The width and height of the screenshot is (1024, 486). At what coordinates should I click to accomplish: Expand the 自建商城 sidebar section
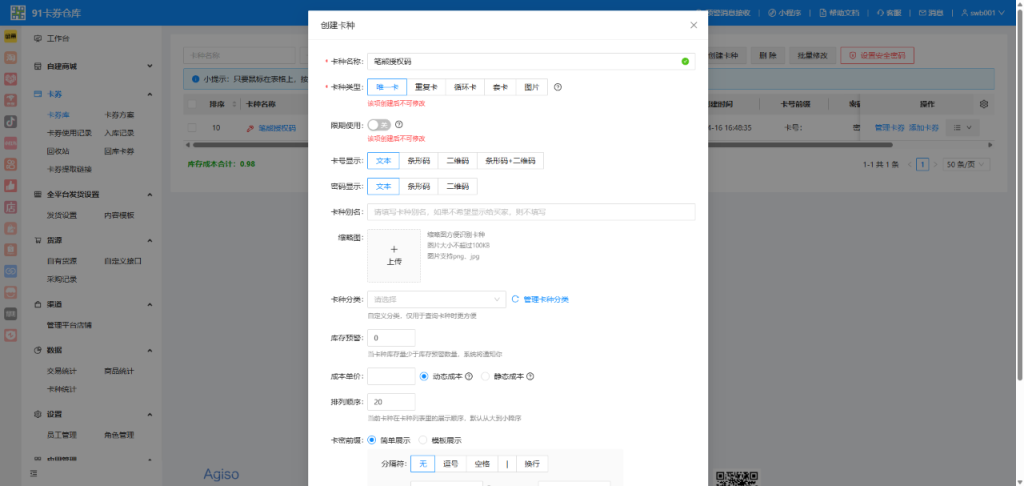coord(150,66)
